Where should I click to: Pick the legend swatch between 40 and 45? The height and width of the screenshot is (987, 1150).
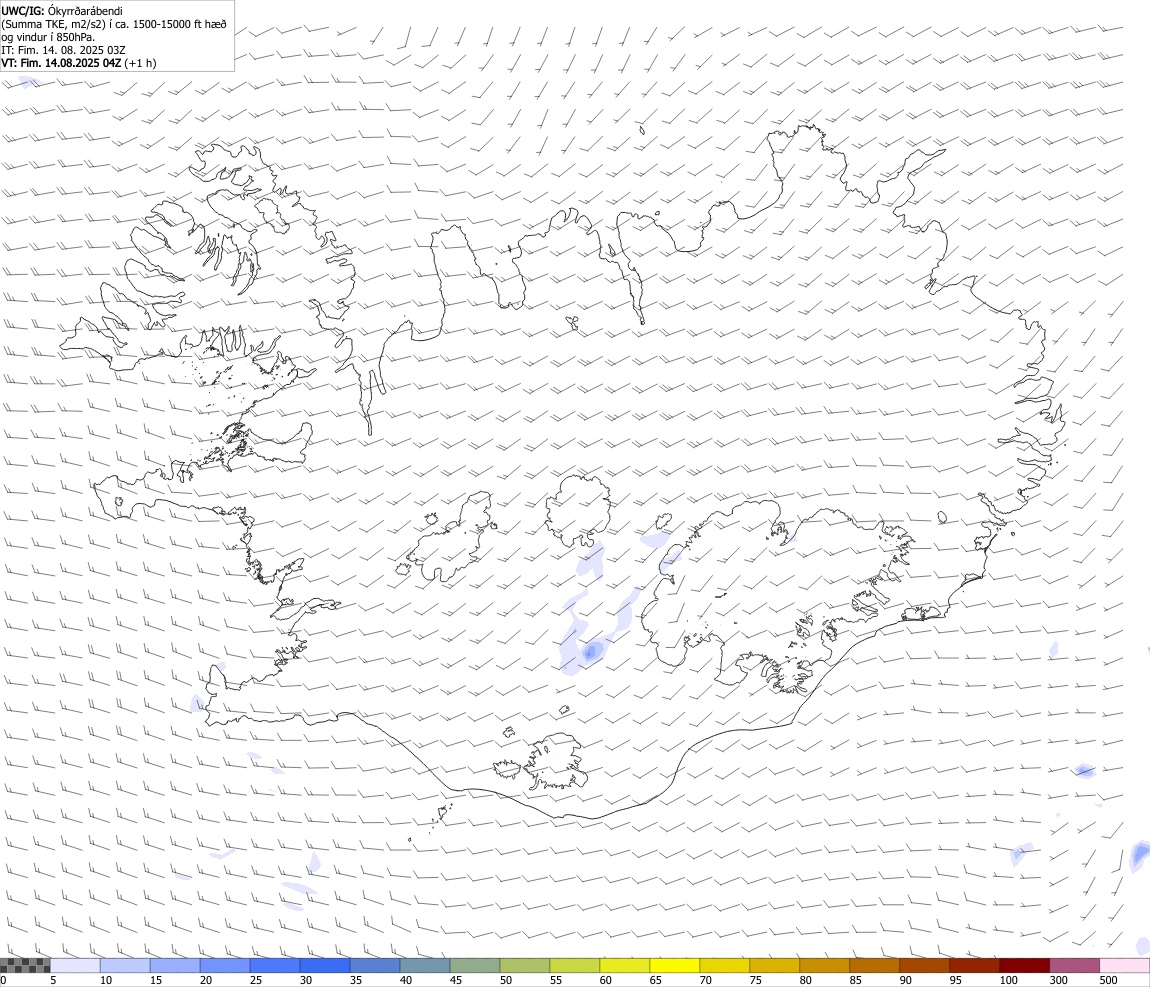coord(425,965)
